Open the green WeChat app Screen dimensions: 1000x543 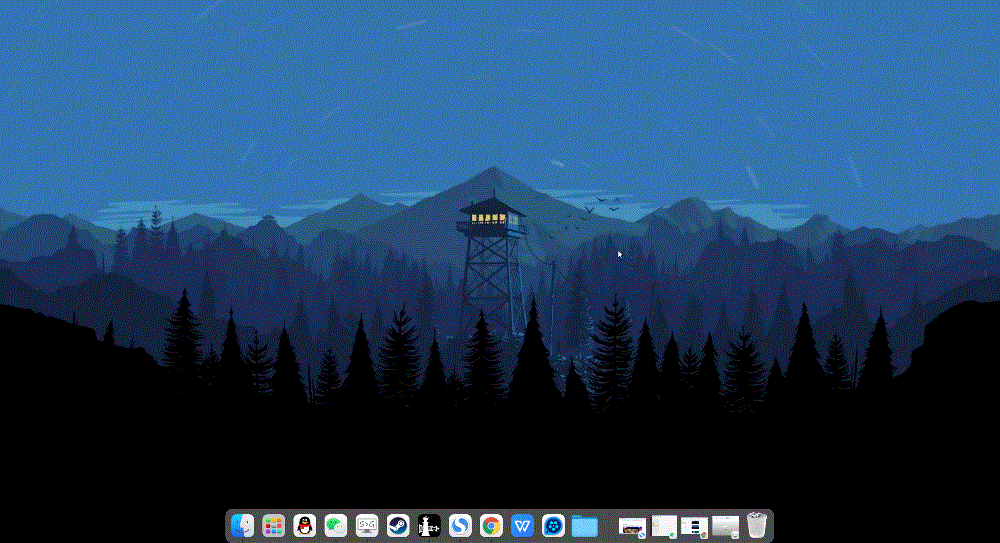(335, 526)
